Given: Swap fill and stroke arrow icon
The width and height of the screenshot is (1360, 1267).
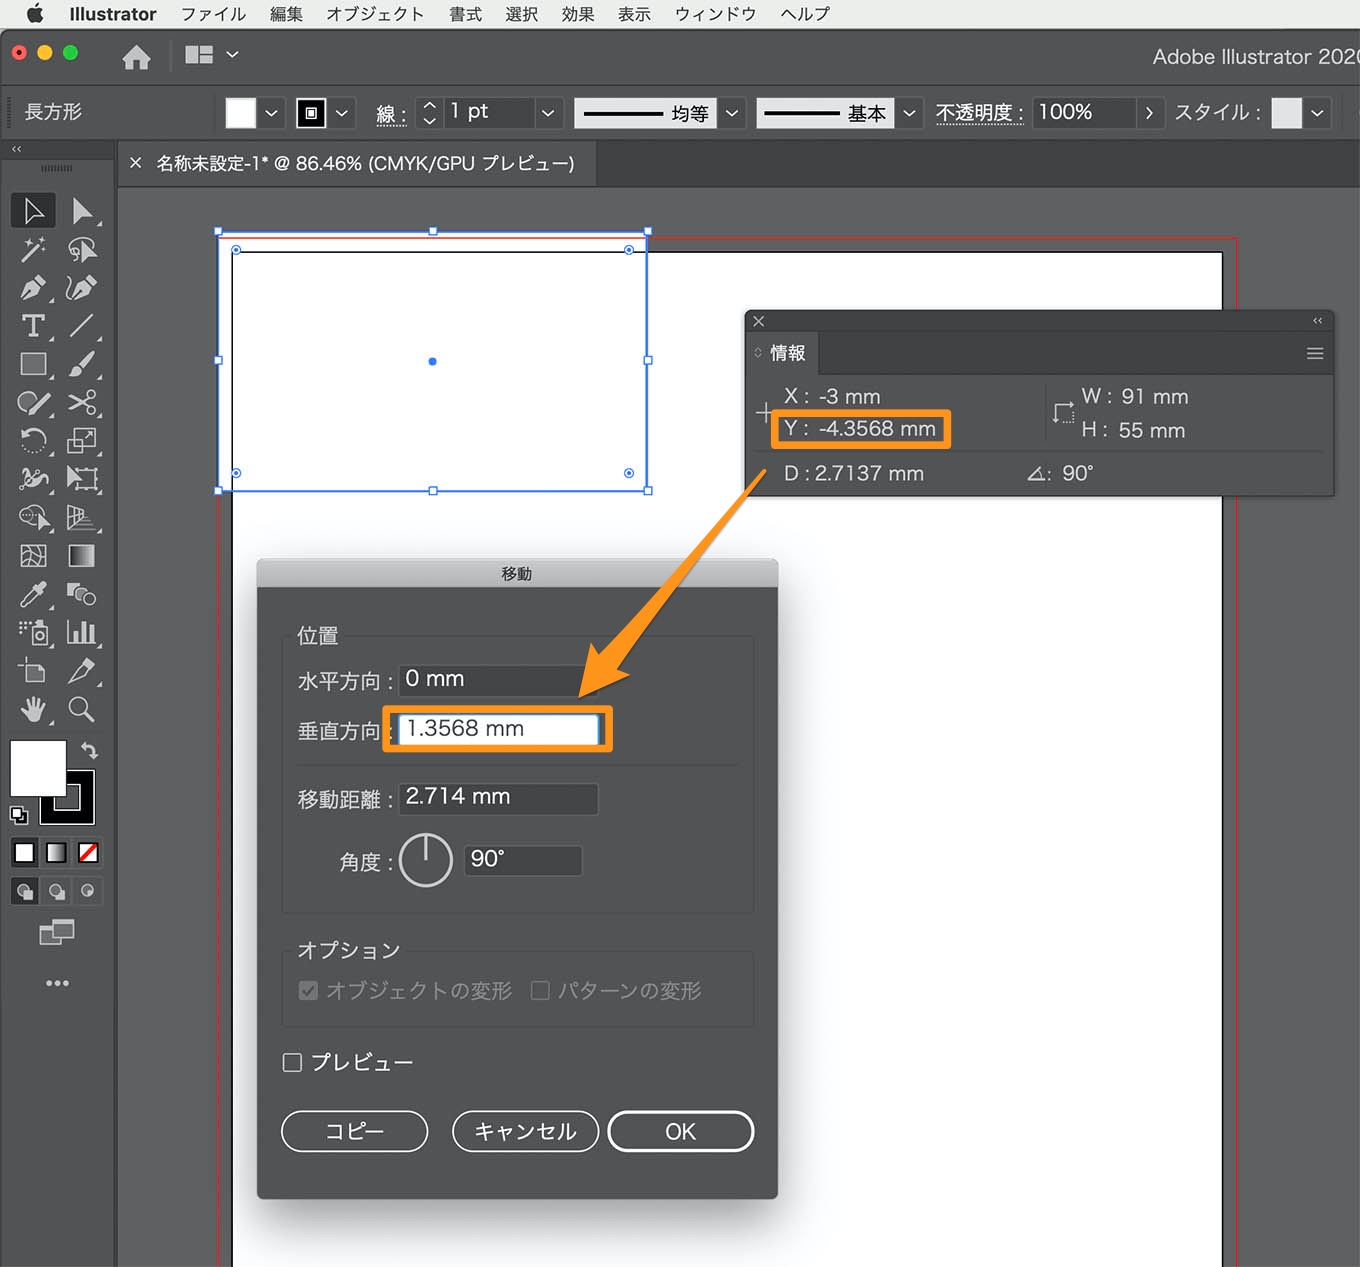Looking at the screenshot, I should [x=89, y=750].
